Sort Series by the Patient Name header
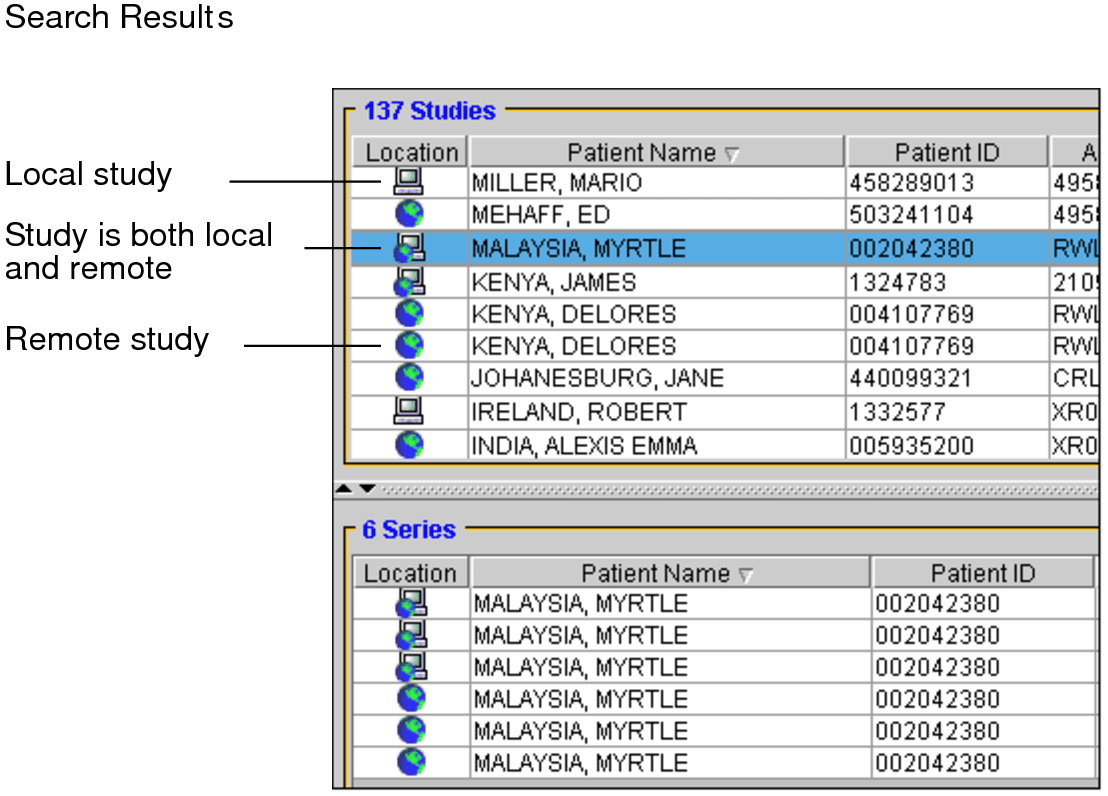1108x796 pixels. (x=669, y=573)
